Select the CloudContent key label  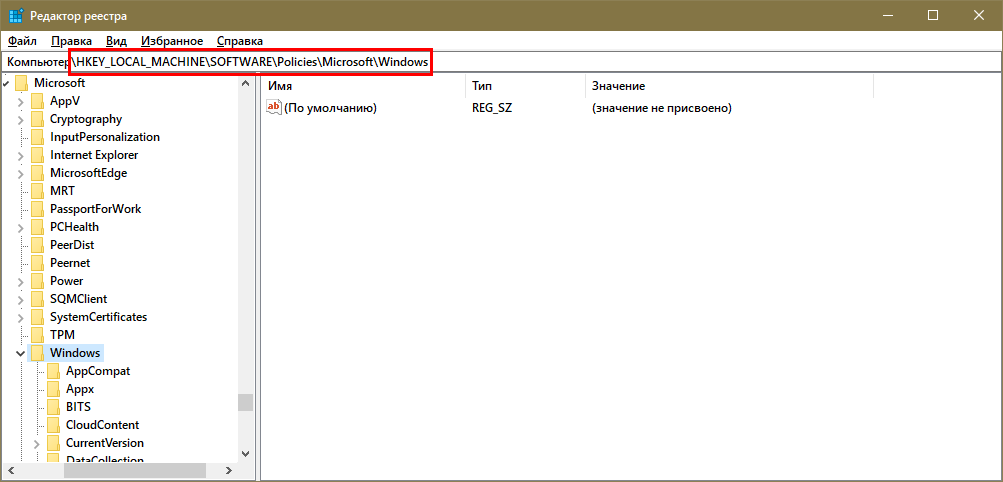(x=102, y=424)
